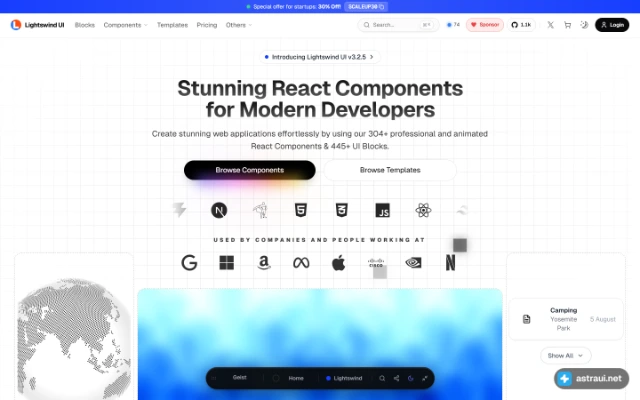
Task: Click the Cisco logo
Action: (x=376, y=263)
